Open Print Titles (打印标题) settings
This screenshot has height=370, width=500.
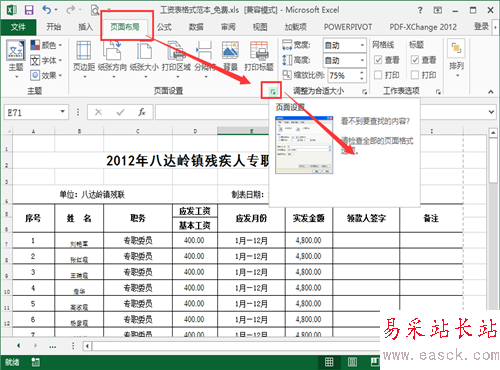point(259,56)
